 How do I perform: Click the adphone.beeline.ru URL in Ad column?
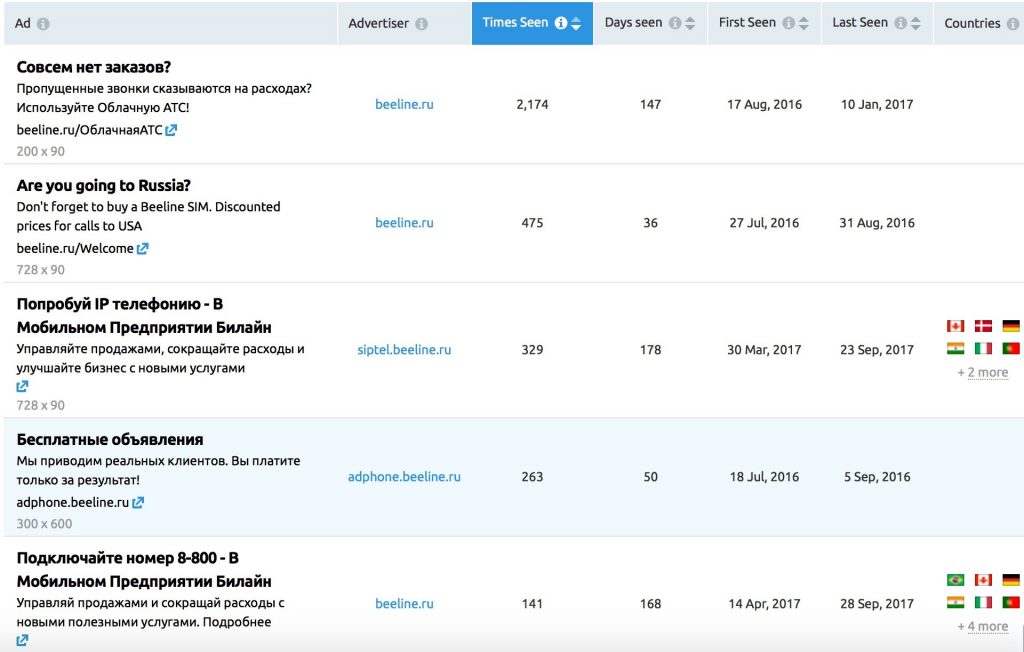pyautogui.click(x=72, y=502)
